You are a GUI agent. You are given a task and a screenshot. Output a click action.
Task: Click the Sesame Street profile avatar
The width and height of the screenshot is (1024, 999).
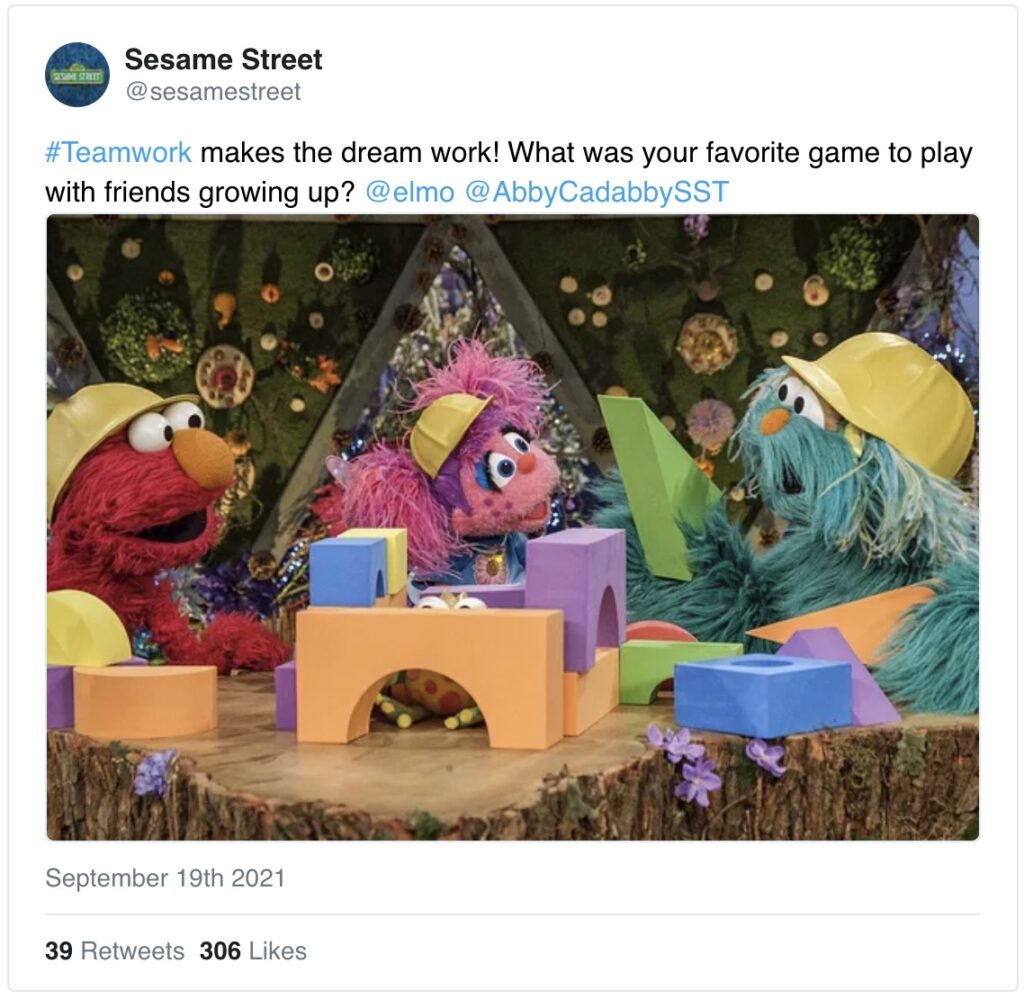77,74
